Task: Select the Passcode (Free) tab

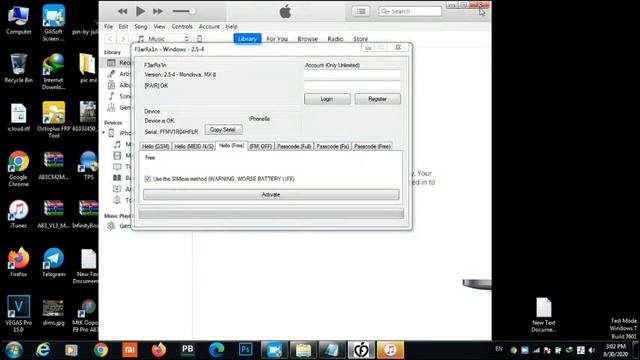Action: click(x=372, y=146)
